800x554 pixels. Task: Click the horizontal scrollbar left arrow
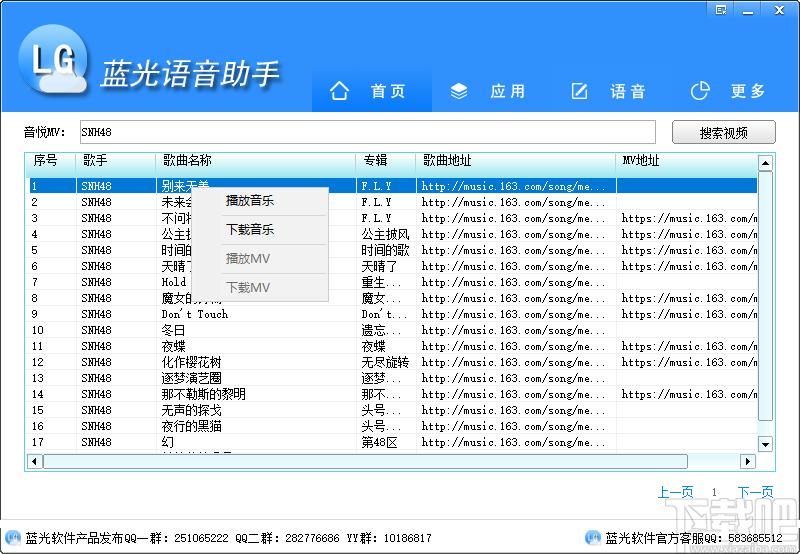point(34,462)
